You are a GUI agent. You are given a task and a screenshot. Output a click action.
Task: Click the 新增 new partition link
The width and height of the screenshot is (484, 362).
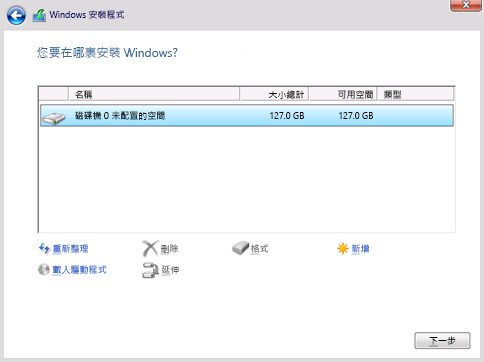pyautogui.click(x=360, y=249)
